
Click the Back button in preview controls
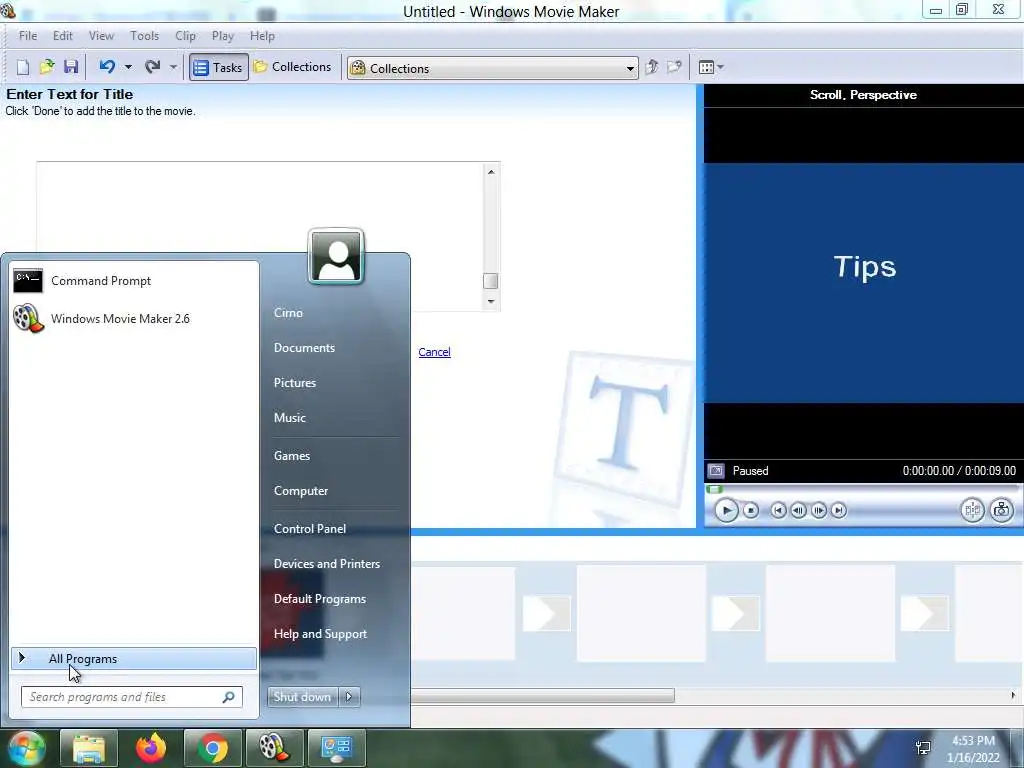tap(778, 510)
